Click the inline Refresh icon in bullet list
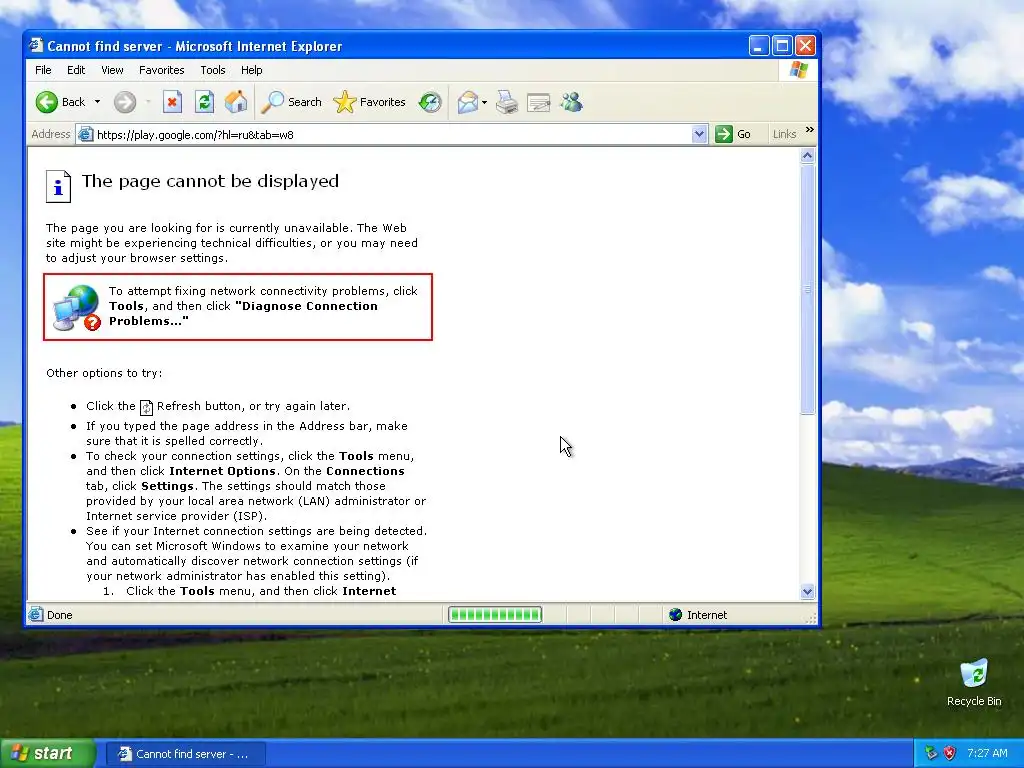 pos(146,408)
